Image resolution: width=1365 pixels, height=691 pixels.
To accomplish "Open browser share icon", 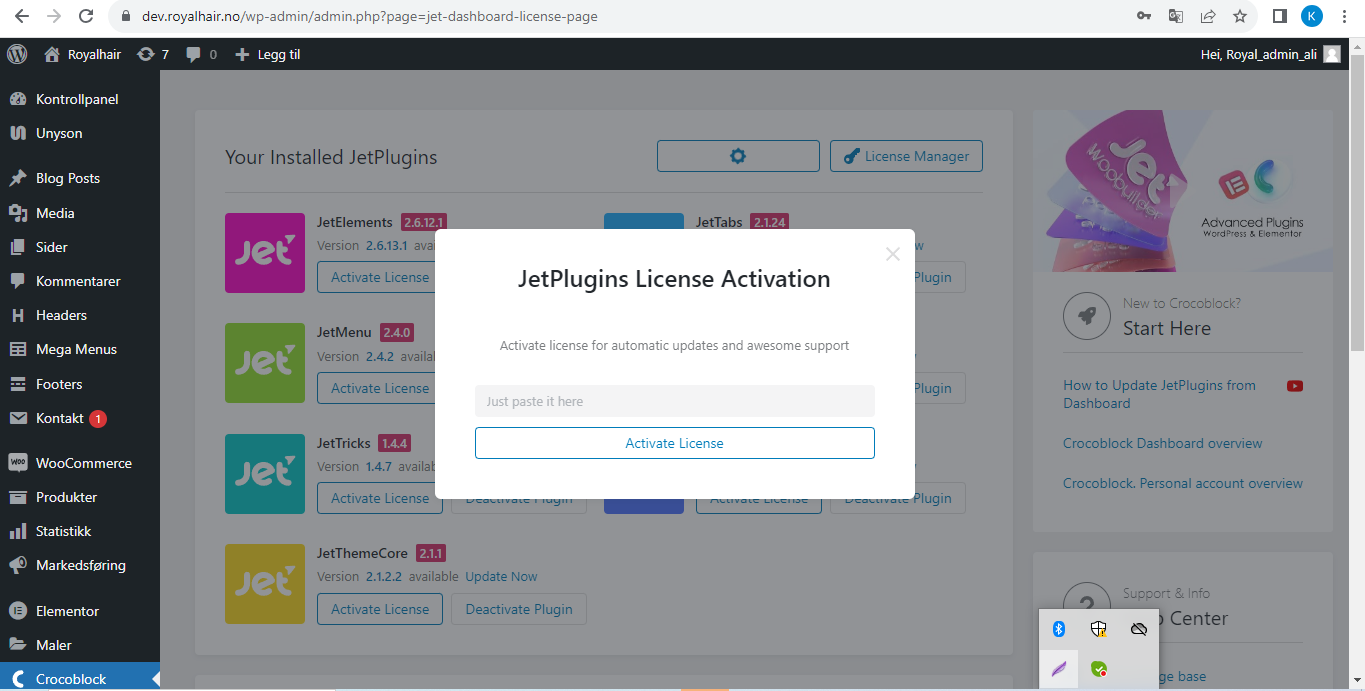I will click(x=1208, y=16).
